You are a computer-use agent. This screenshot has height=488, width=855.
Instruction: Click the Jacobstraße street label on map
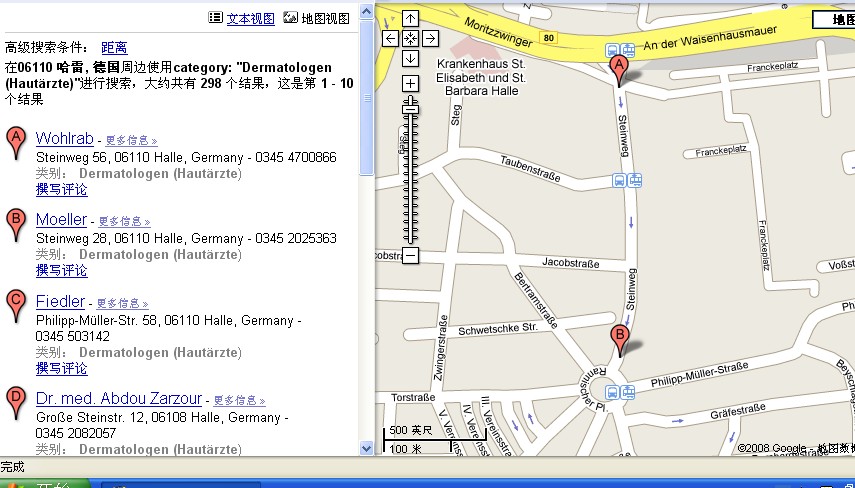tap(570, 263)
